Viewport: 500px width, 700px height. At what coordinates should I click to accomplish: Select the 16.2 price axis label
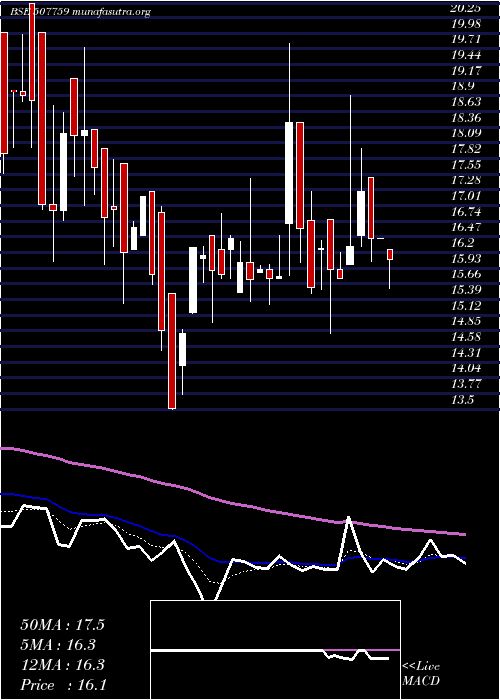click(462, 242)
